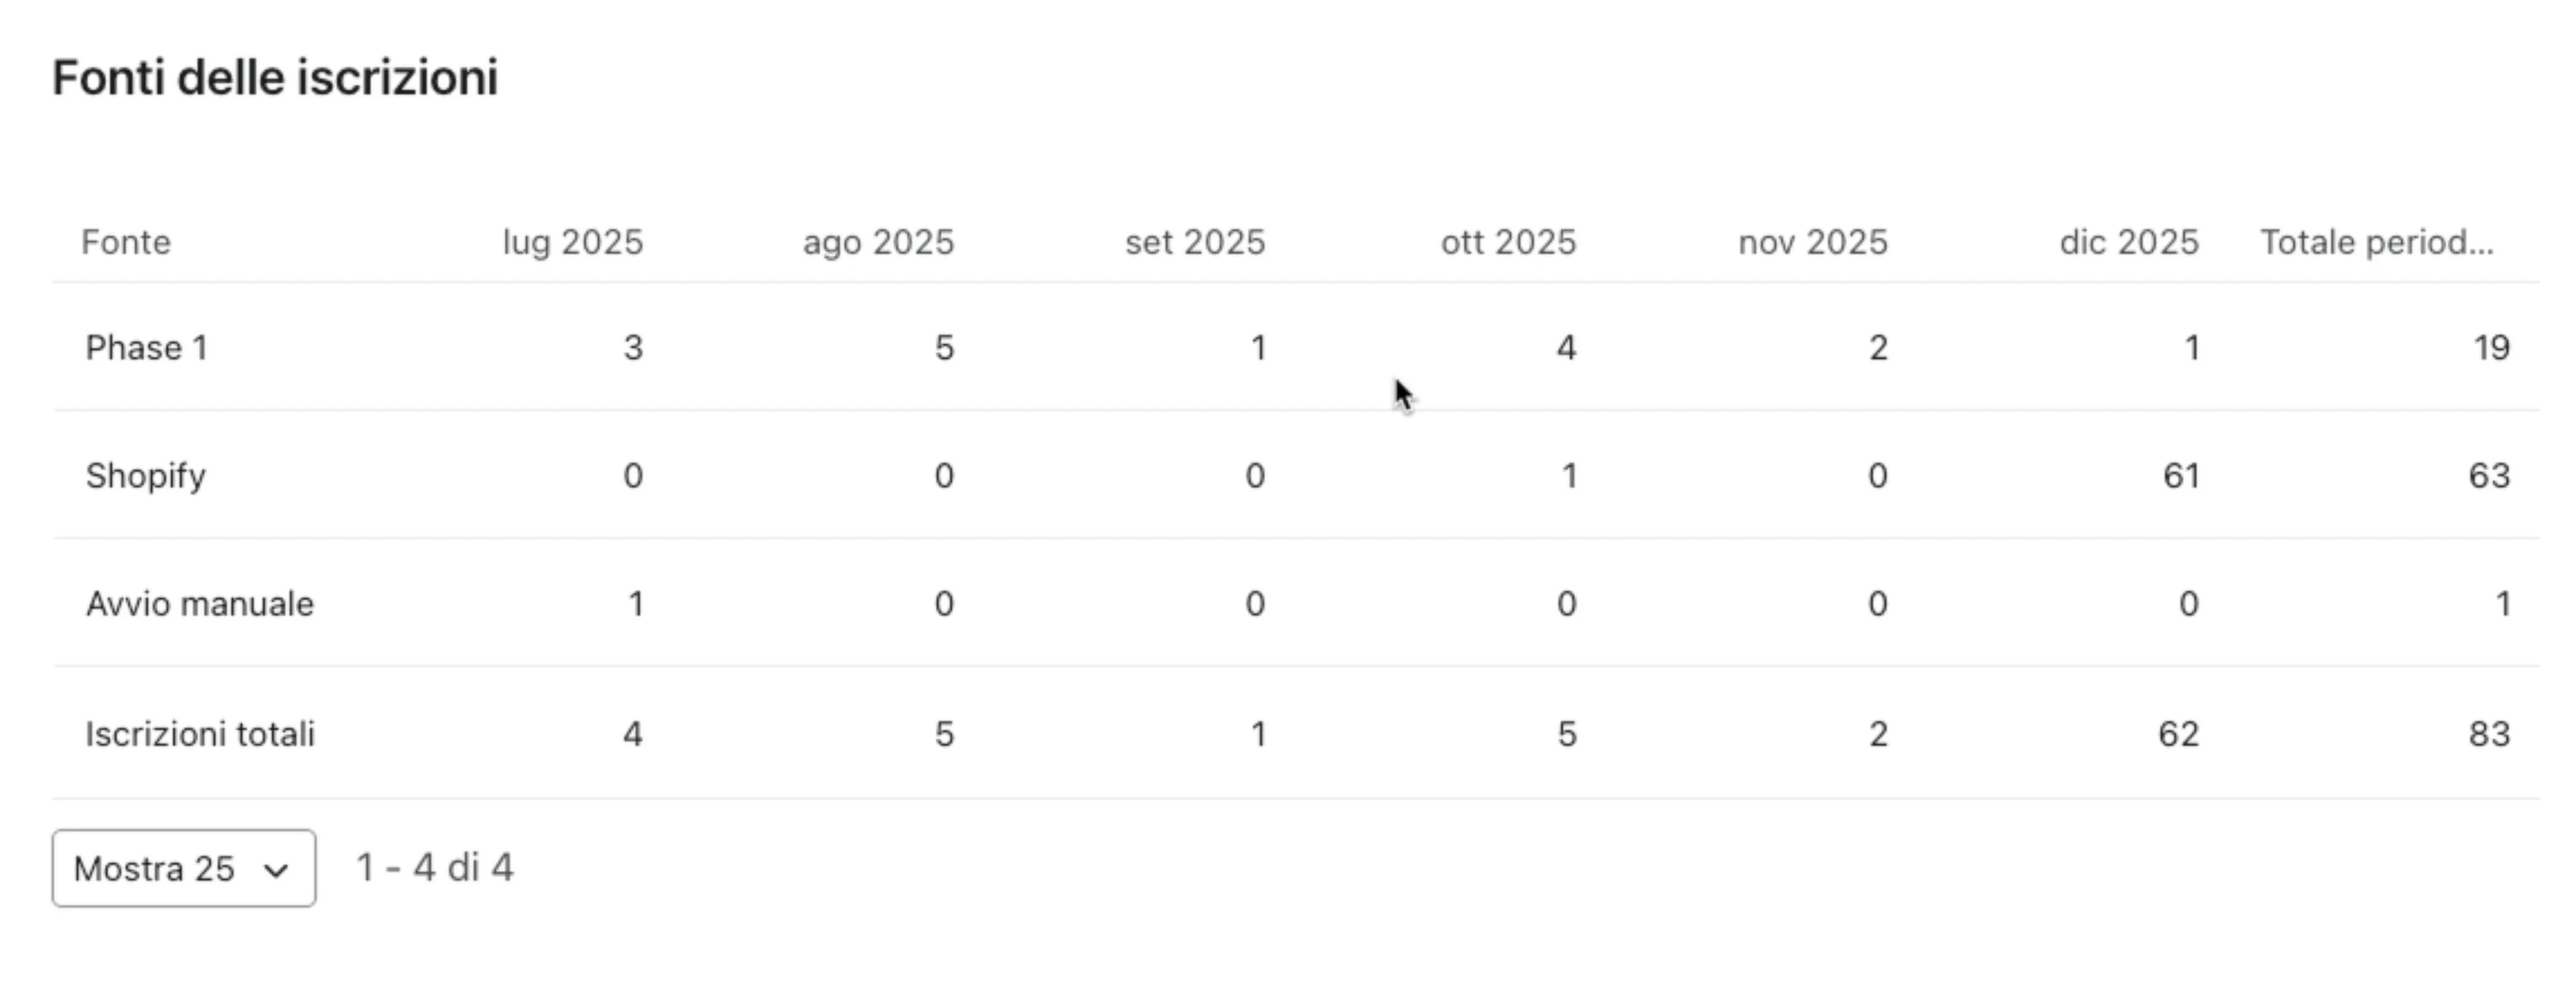Sort the table by the Fonte column

point(126,241)
